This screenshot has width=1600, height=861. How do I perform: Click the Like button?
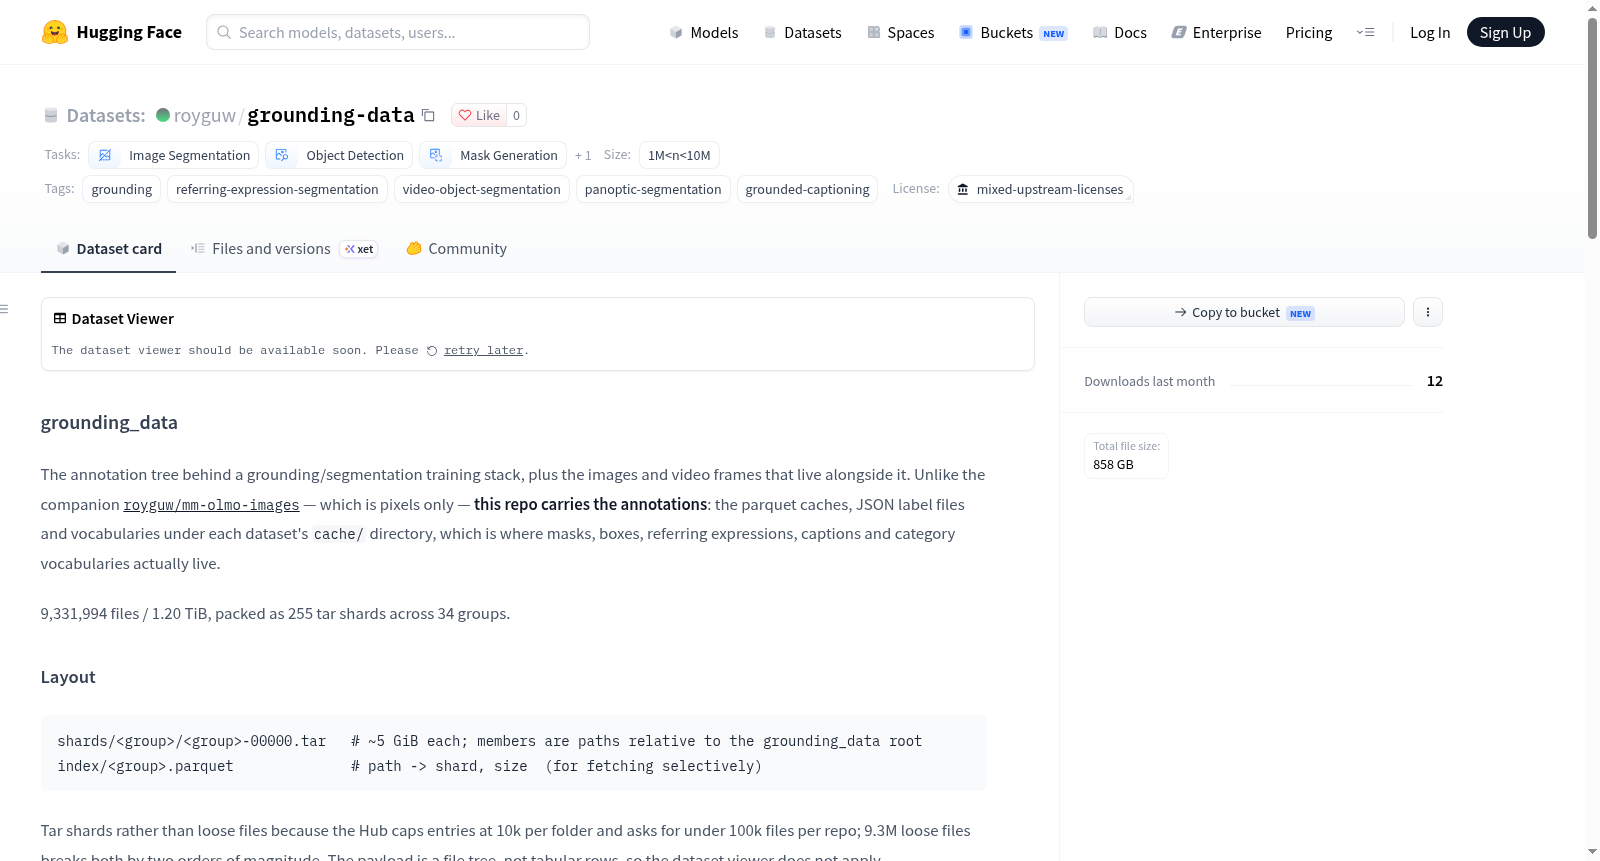[479, 115]
